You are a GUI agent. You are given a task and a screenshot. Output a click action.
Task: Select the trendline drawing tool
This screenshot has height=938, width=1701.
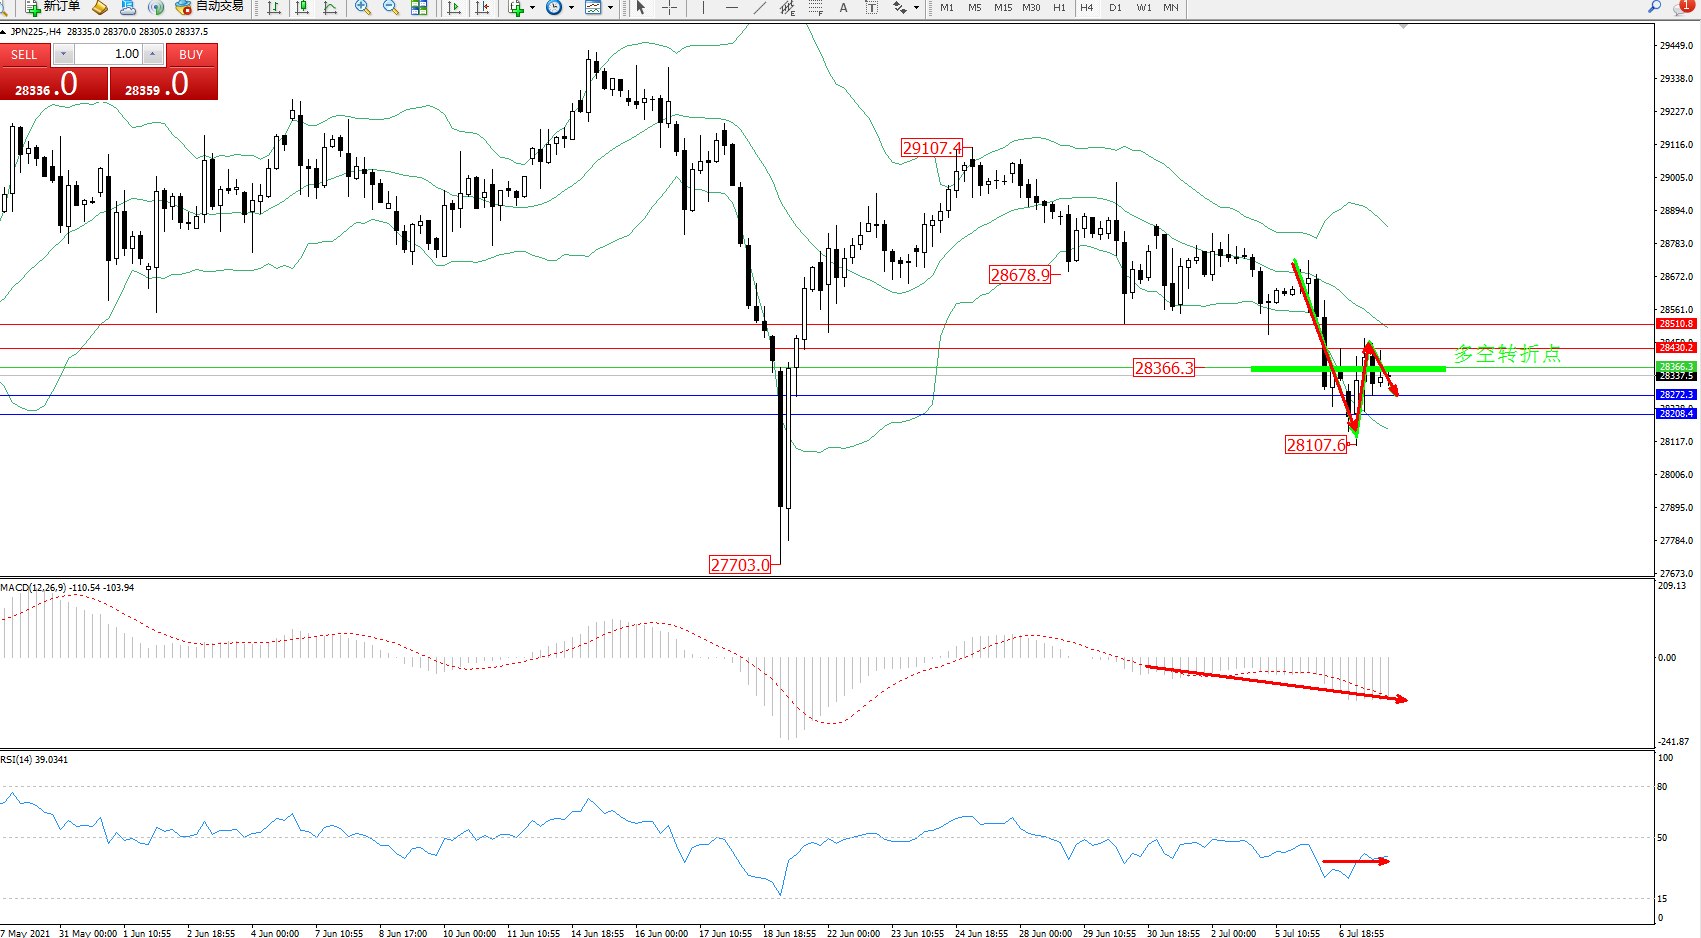tap(760, 8)
